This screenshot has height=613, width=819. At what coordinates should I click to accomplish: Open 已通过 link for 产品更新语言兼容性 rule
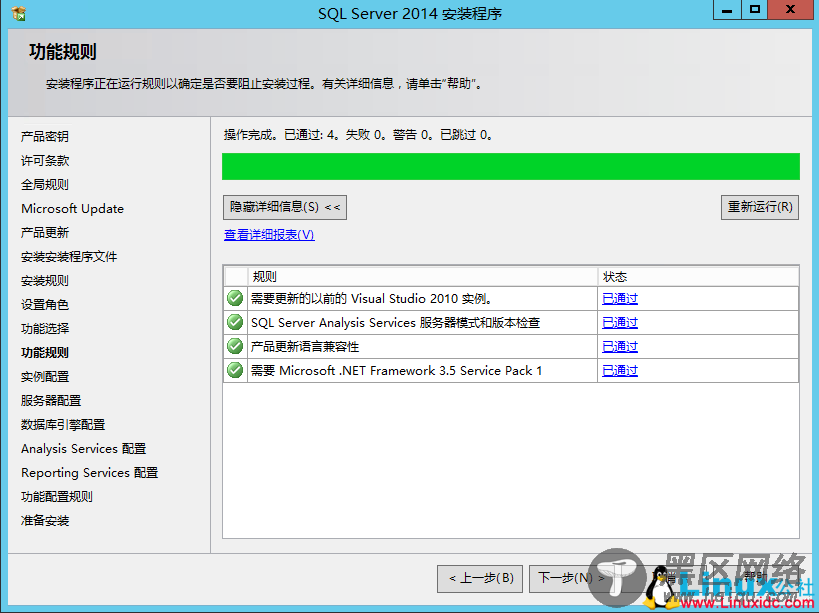[x=620, y=347]
